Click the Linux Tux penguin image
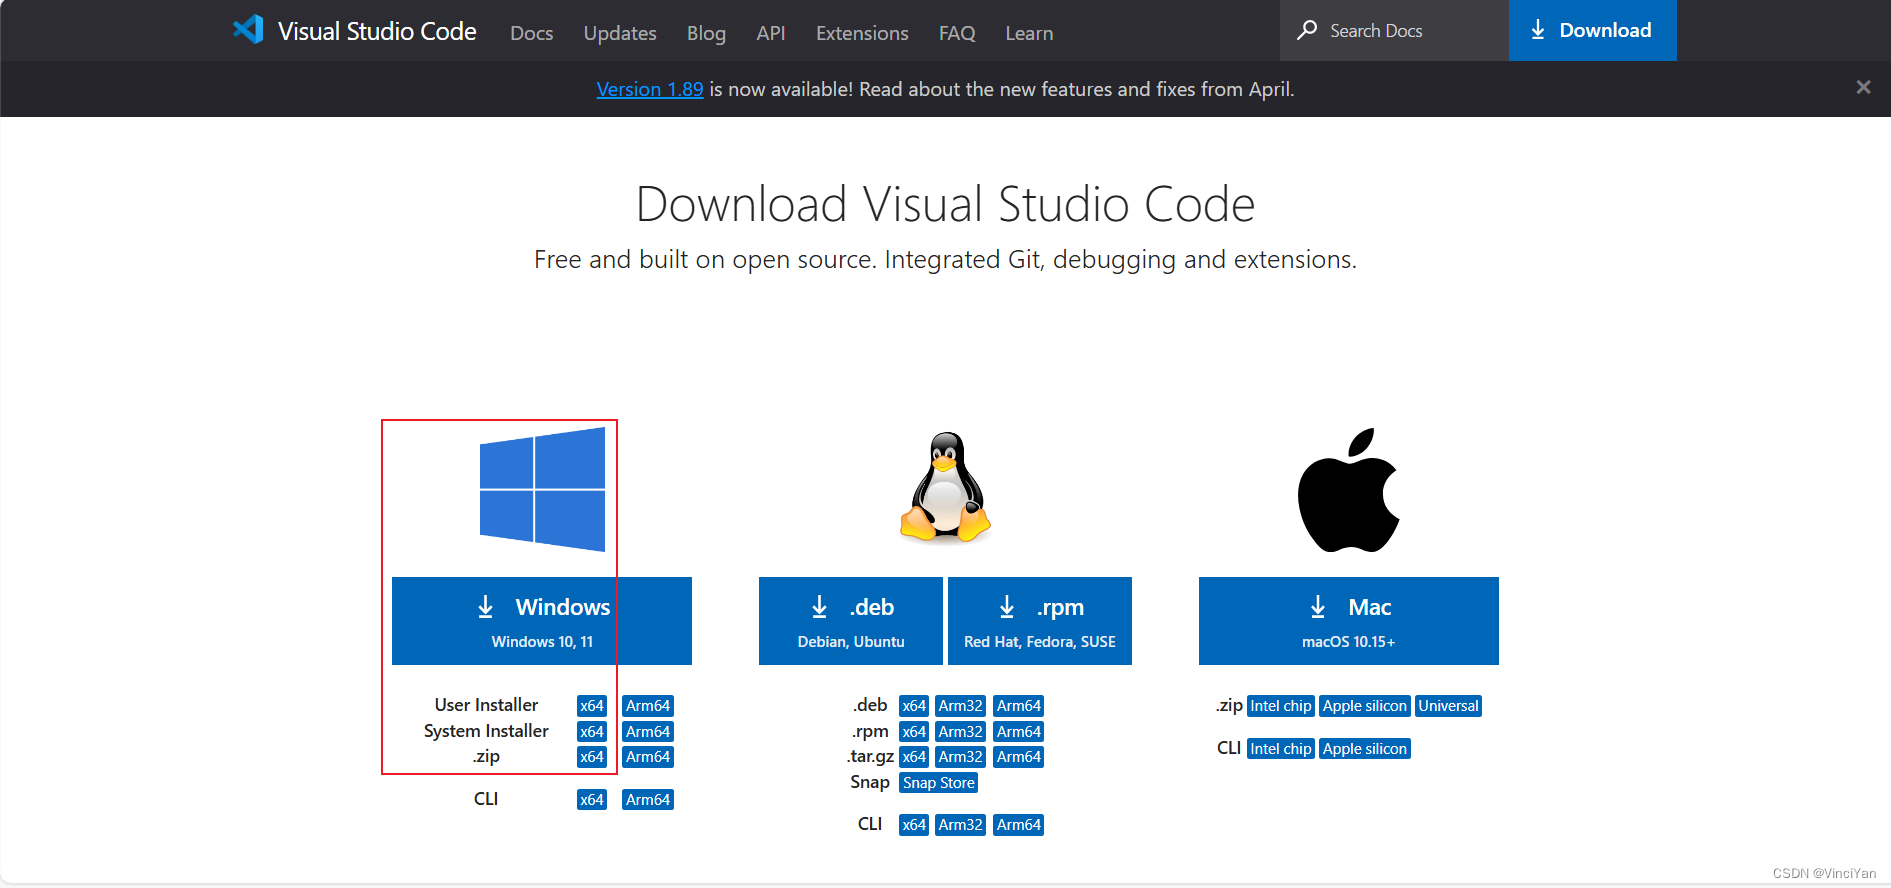The image size is (1891, 888). coord(945,487)
